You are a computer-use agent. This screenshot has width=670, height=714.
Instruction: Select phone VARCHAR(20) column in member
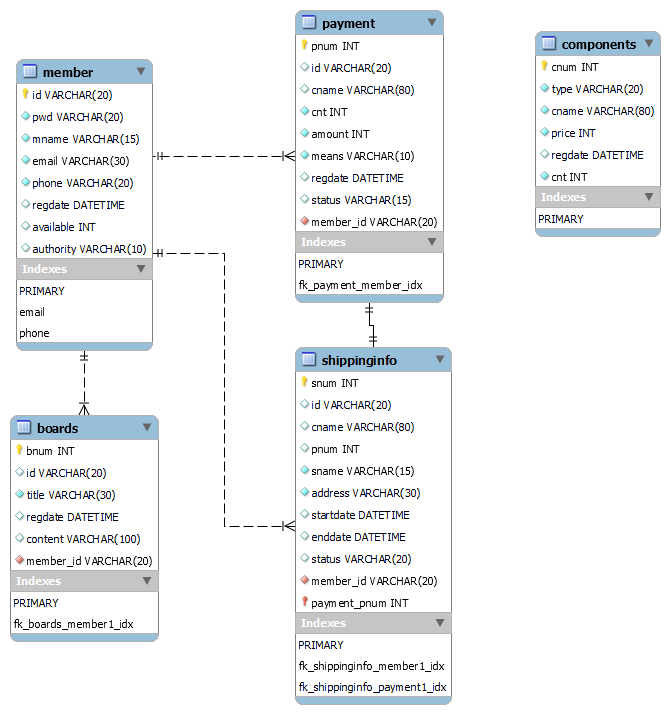(x=85, y=183)
